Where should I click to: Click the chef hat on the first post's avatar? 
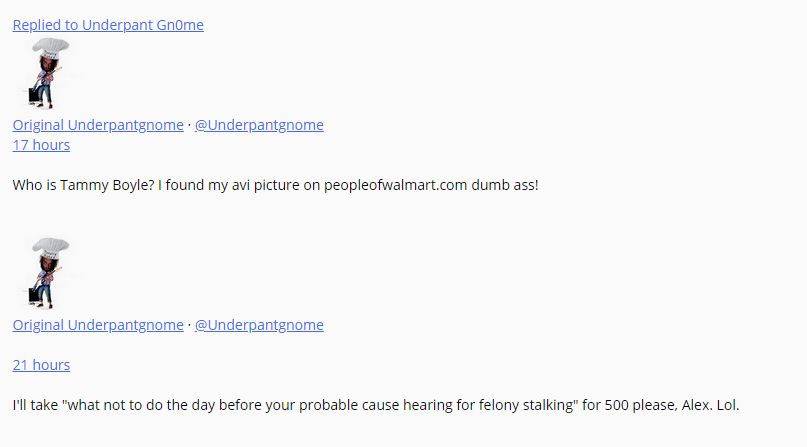50,48
